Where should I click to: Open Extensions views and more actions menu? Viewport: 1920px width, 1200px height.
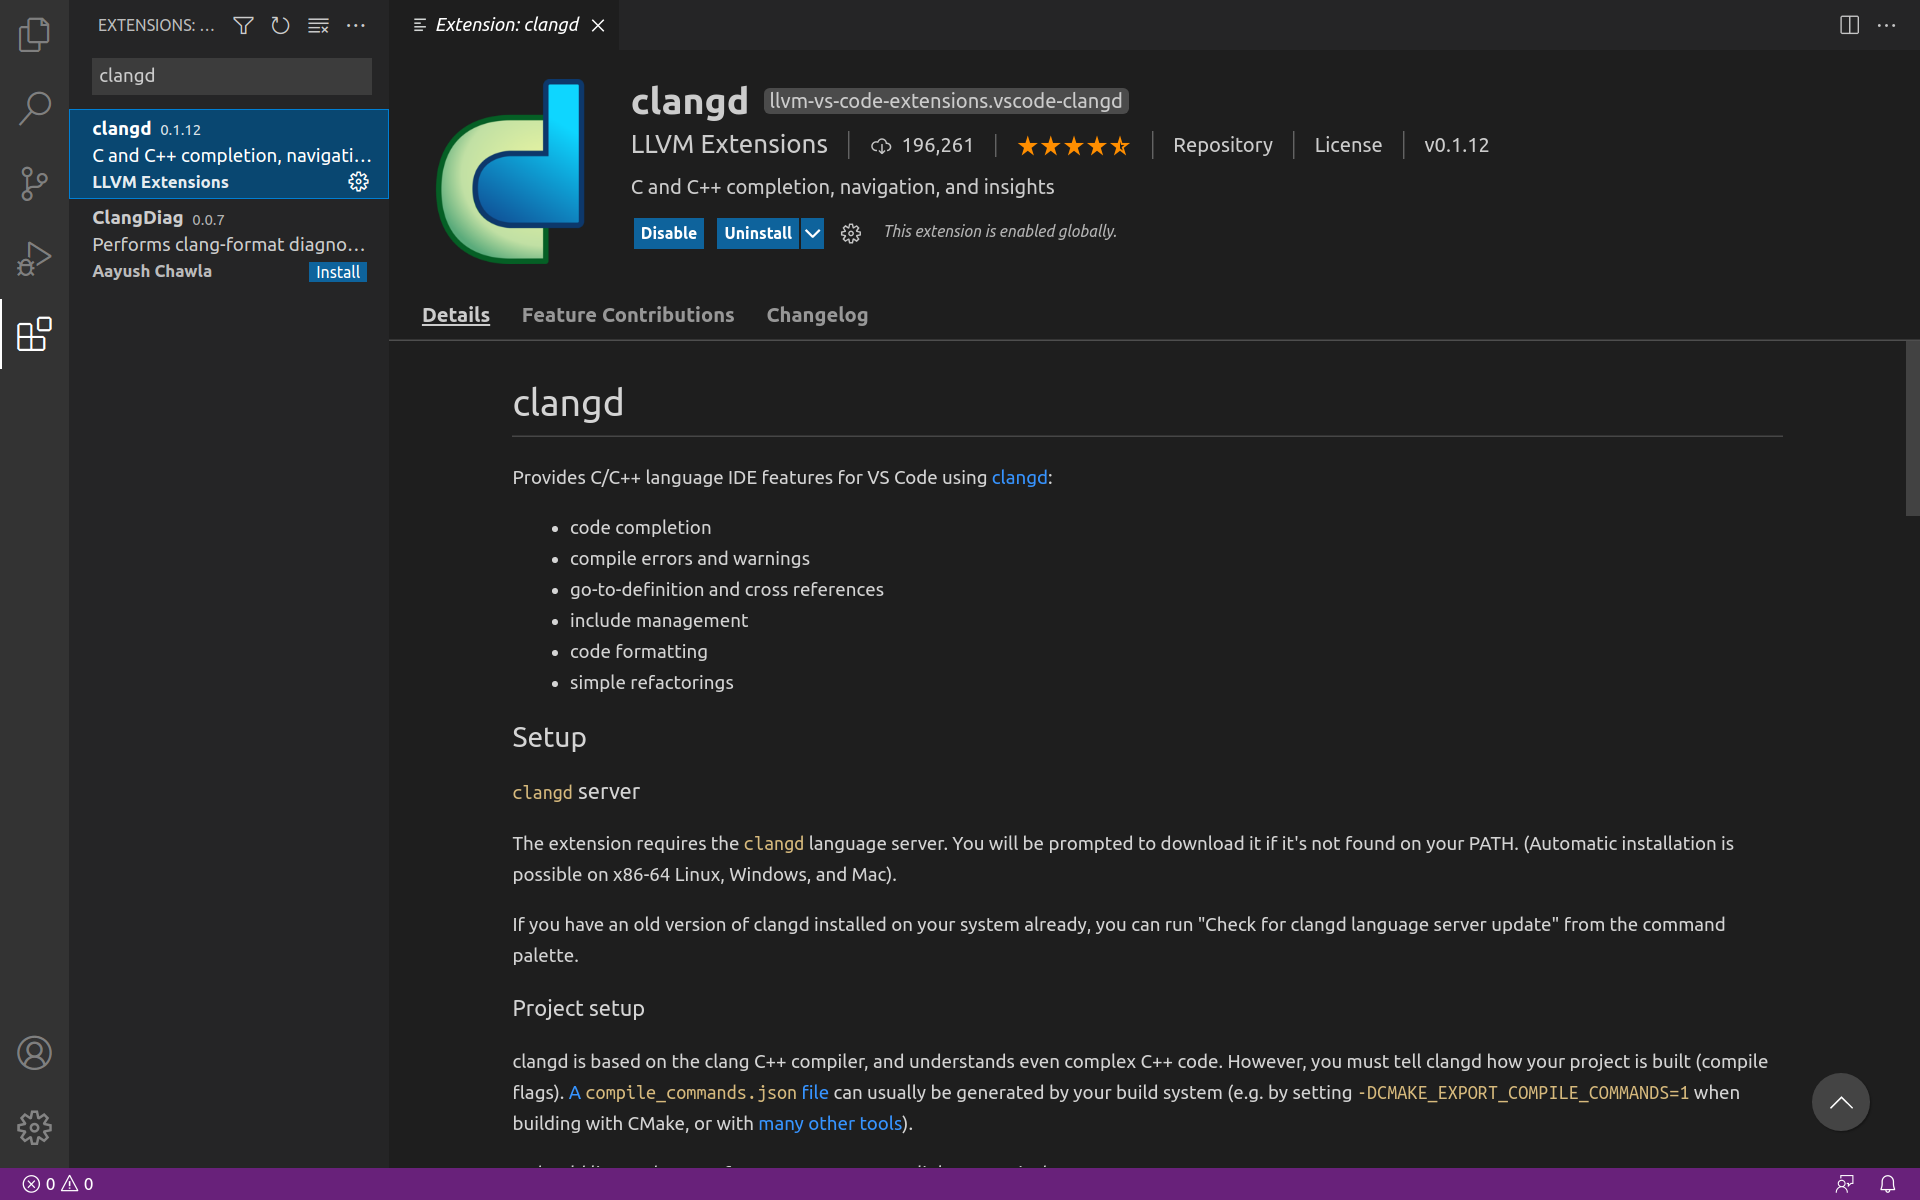tap(356, 25)
